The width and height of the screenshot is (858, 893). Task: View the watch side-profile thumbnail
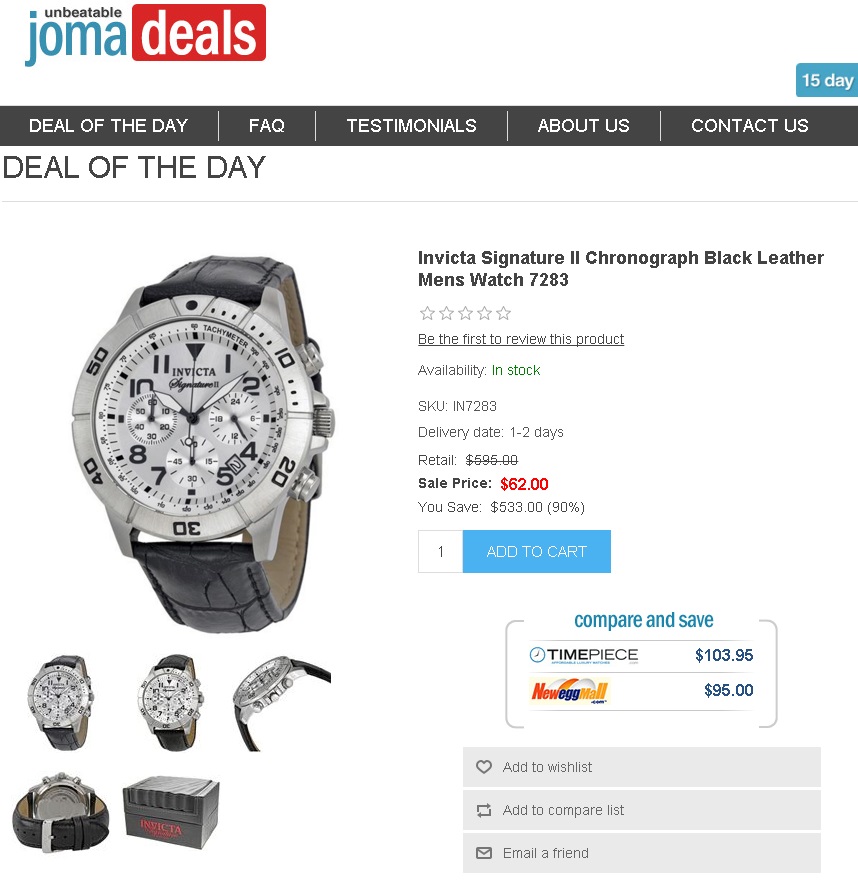point(282,702)
